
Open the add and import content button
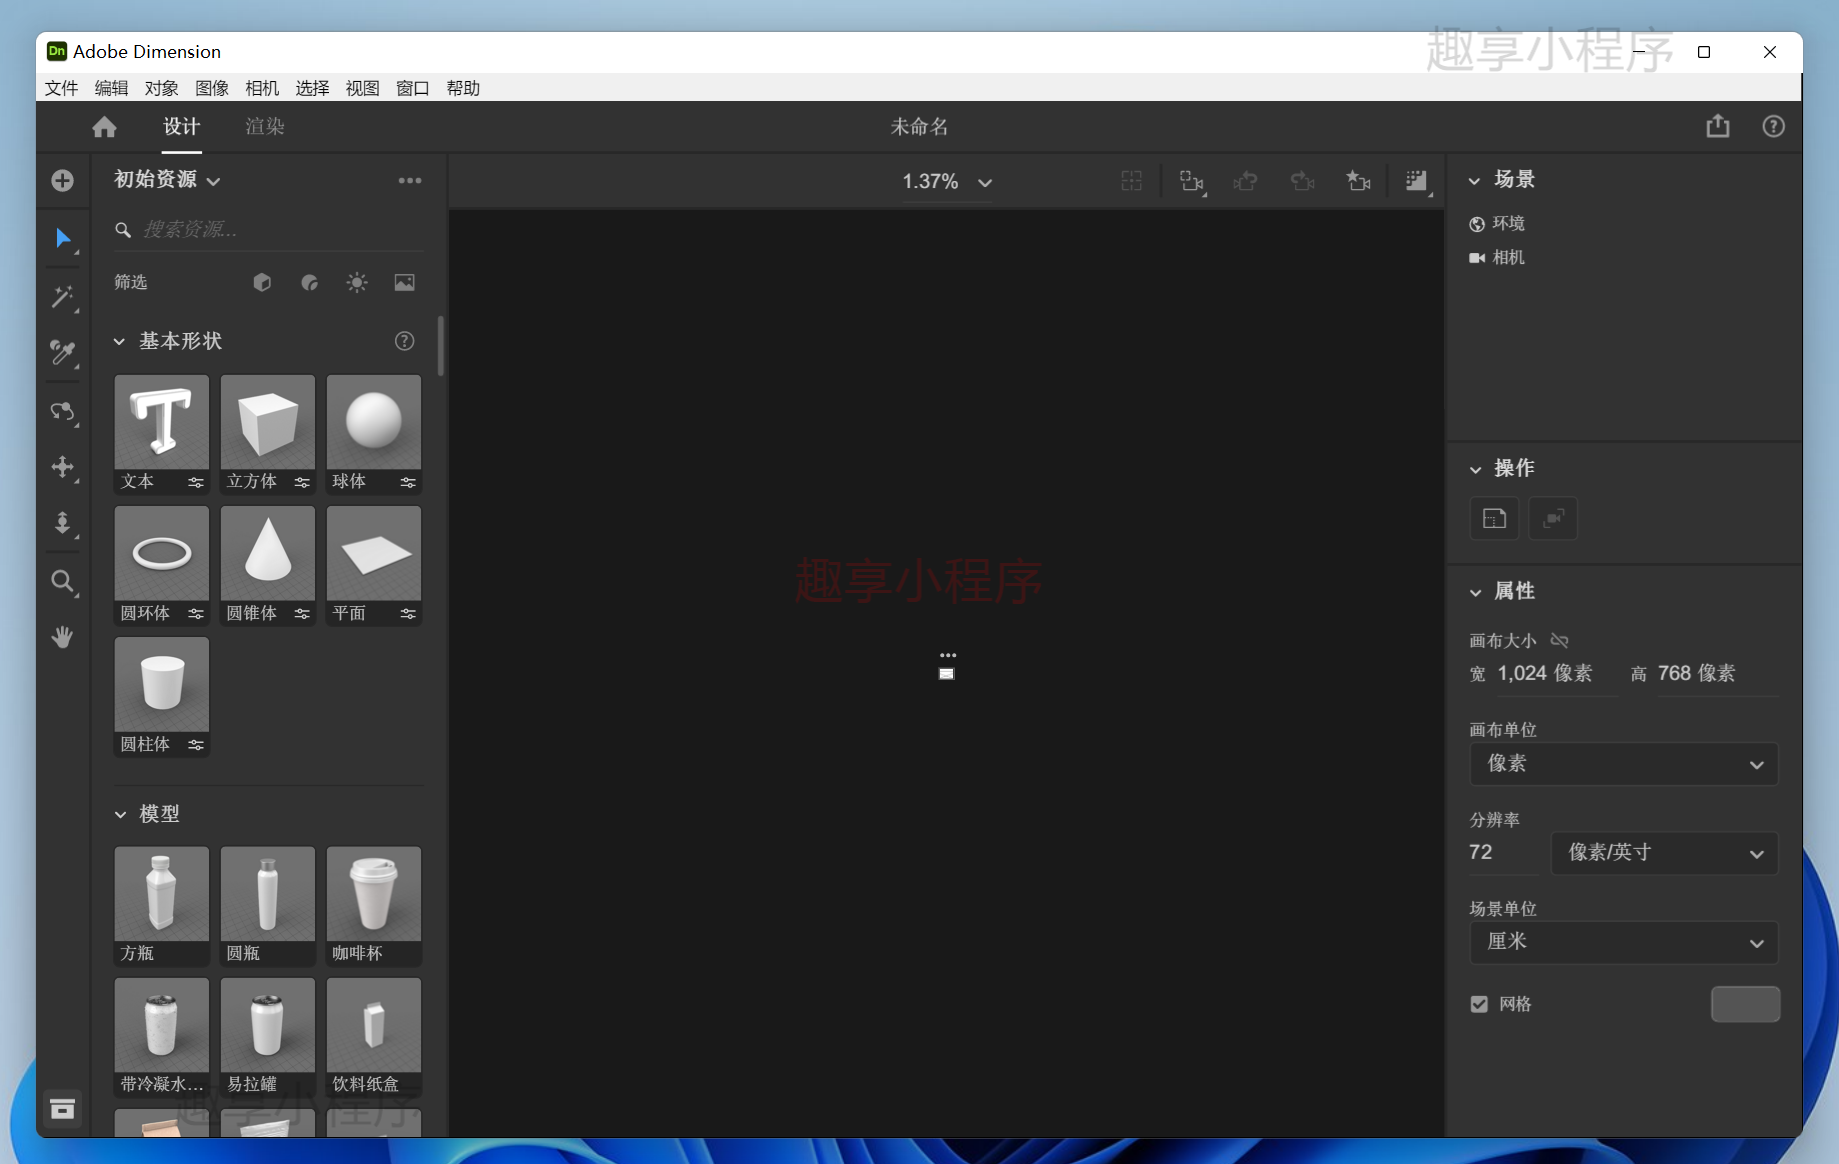coord(63,180)
